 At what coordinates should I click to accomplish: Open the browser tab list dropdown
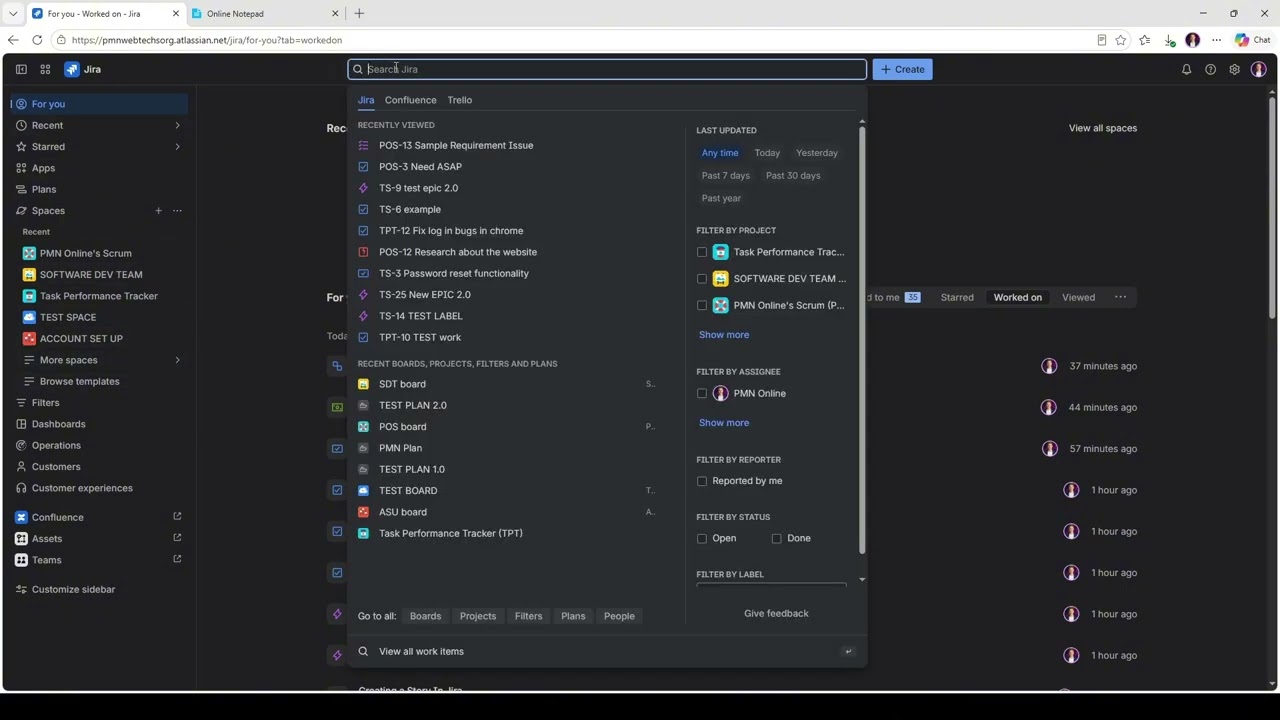click(x=13, y=14)
